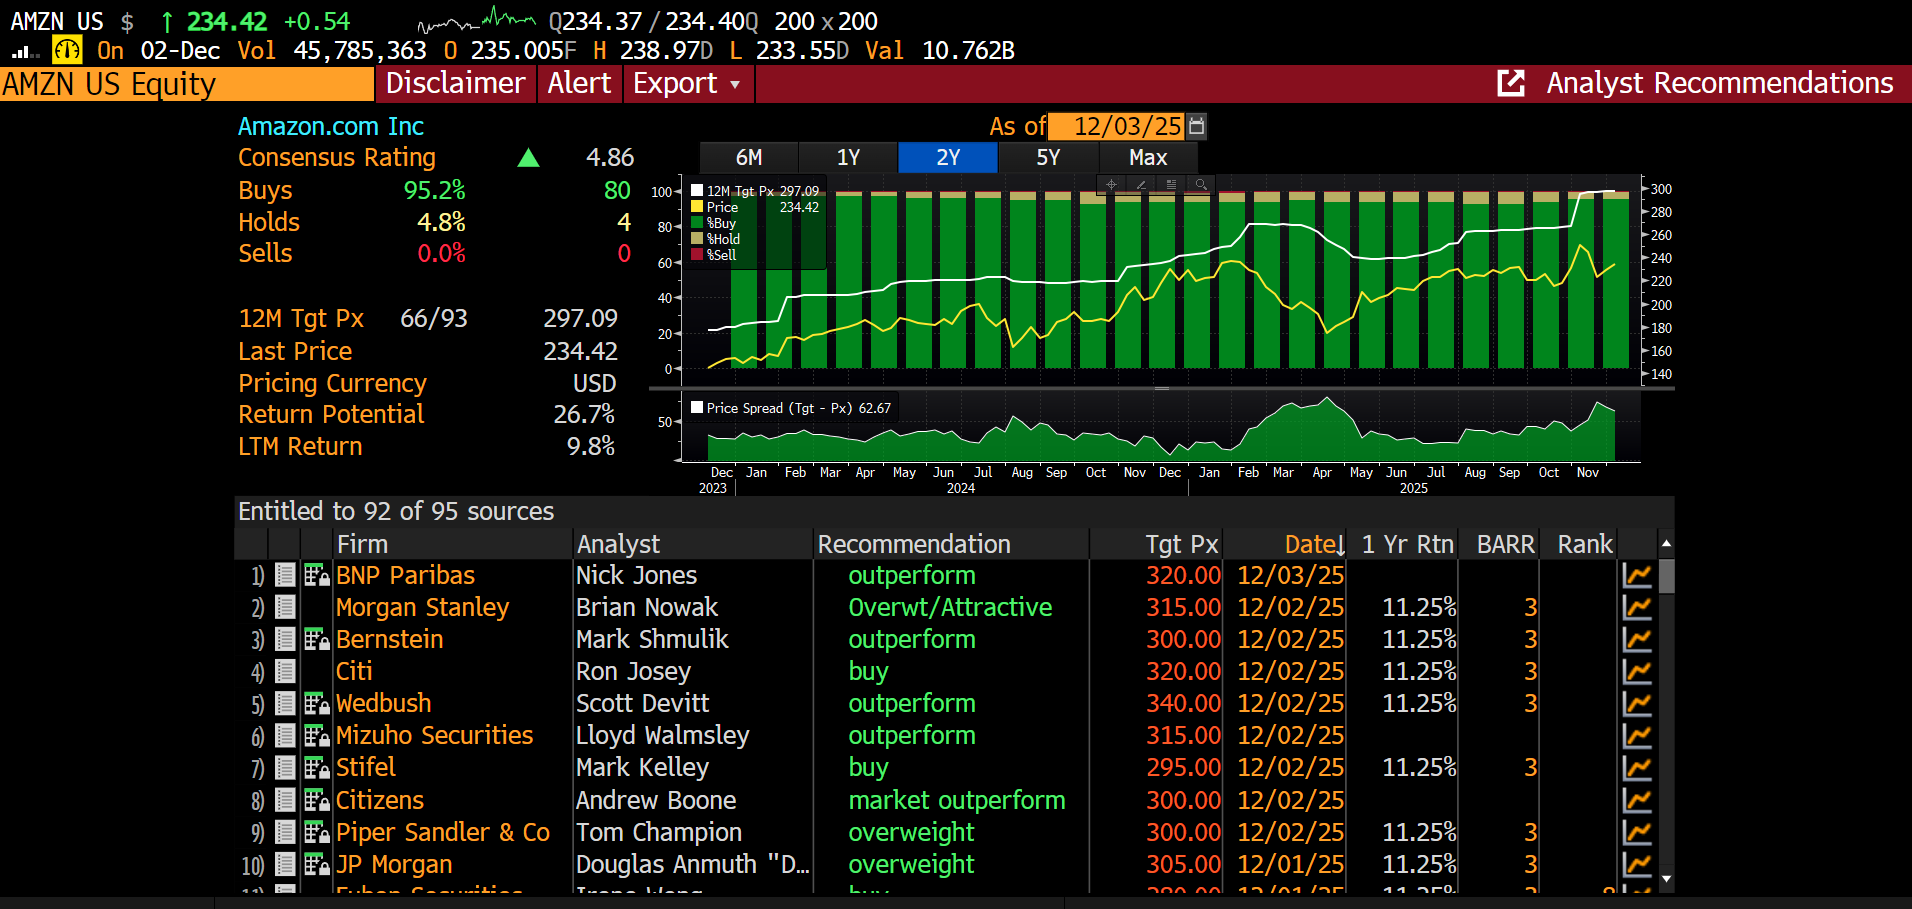1912x909 pixels.
Task: Open the chart zoom magnifier tool
Action: (1201, 185)
